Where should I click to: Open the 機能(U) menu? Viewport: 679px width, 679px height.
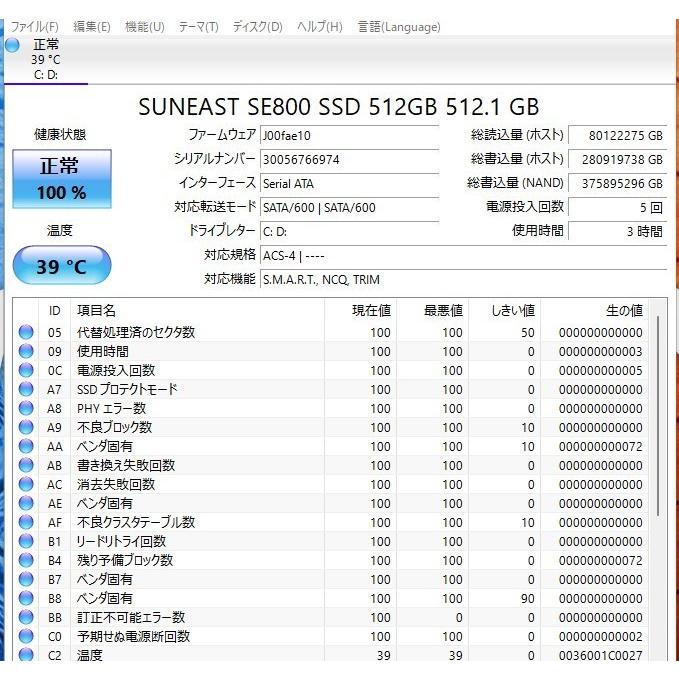pyautogui.click(x=145, y=27)
